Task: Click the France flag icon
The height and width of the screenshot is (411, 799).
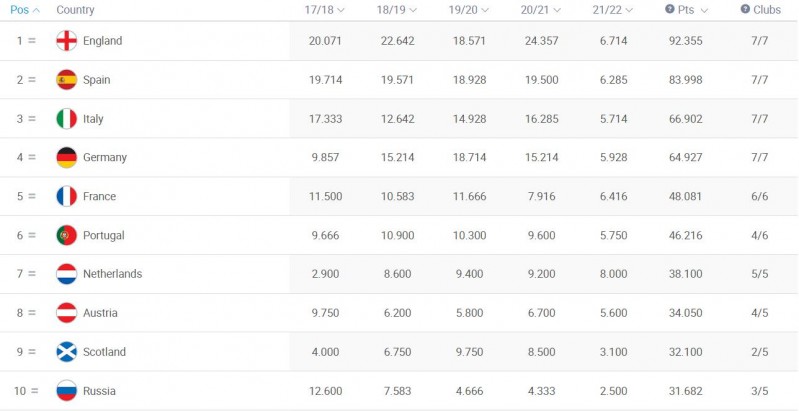Action: [x=66, y=197]
